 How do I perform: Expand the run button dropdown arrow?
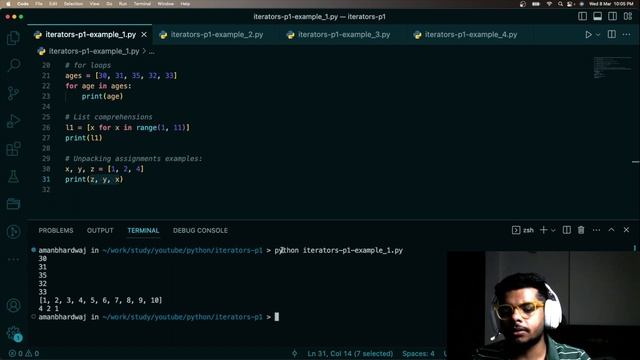(598, 35)
